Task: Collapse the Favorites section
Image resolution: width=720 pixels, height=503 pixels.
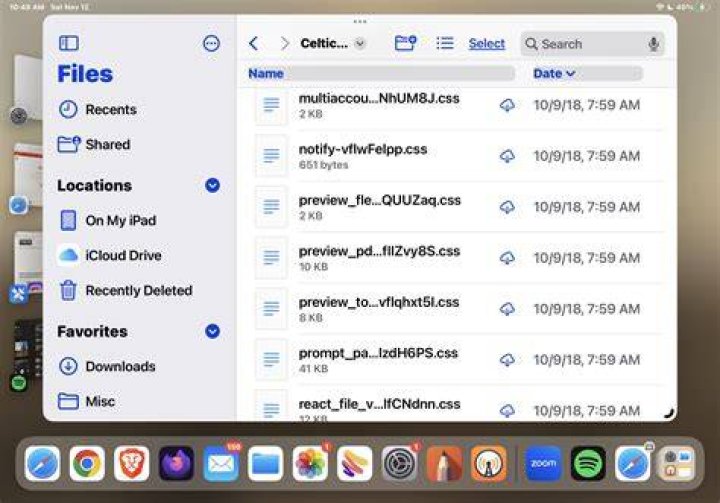Action: click(x=212, y=331)
